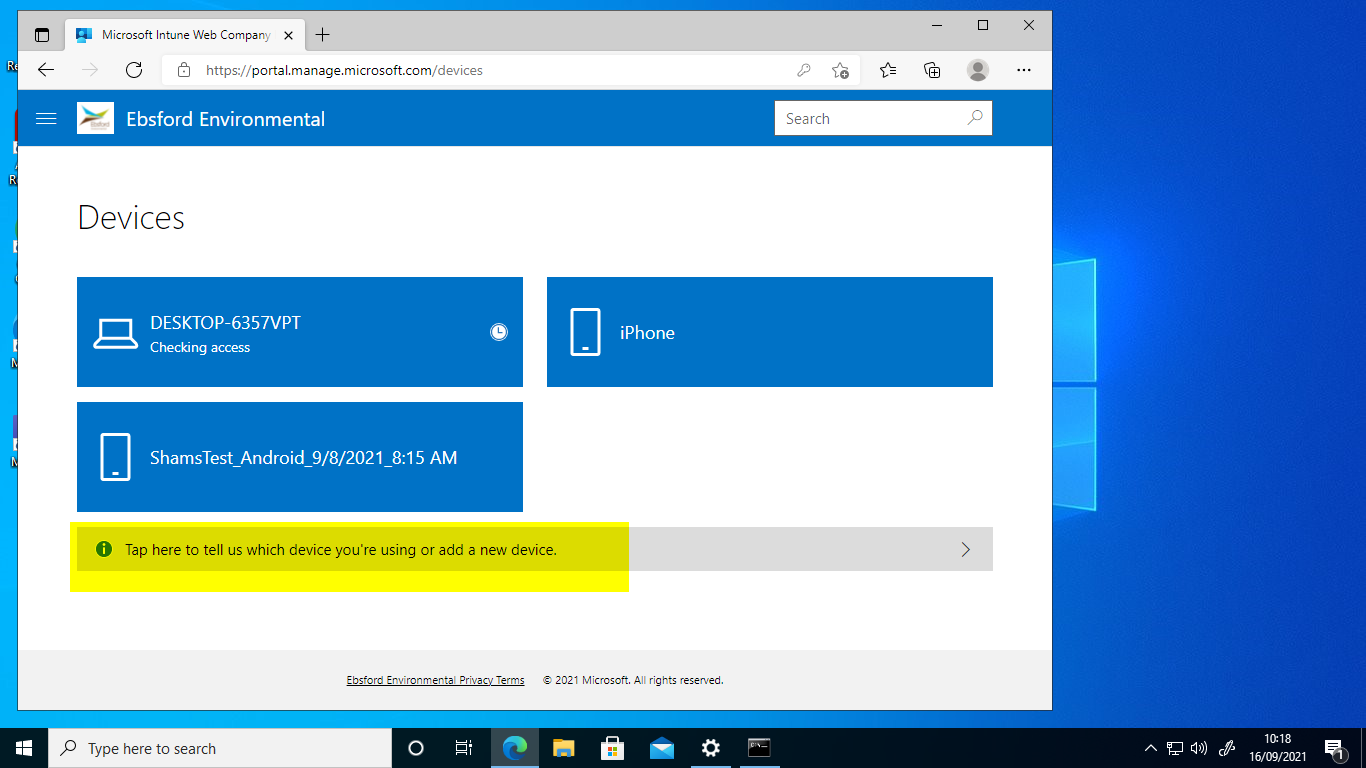Open the ShamsTest_Android device tile

click(x=300, y=457)
